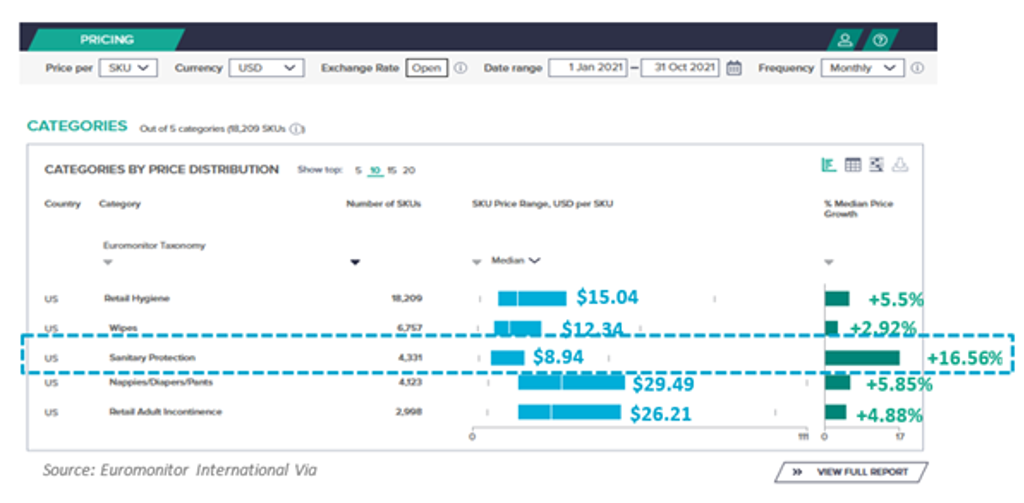Open the date range calendar icon
Screen dimensions: 1024x503
[734, 68]
